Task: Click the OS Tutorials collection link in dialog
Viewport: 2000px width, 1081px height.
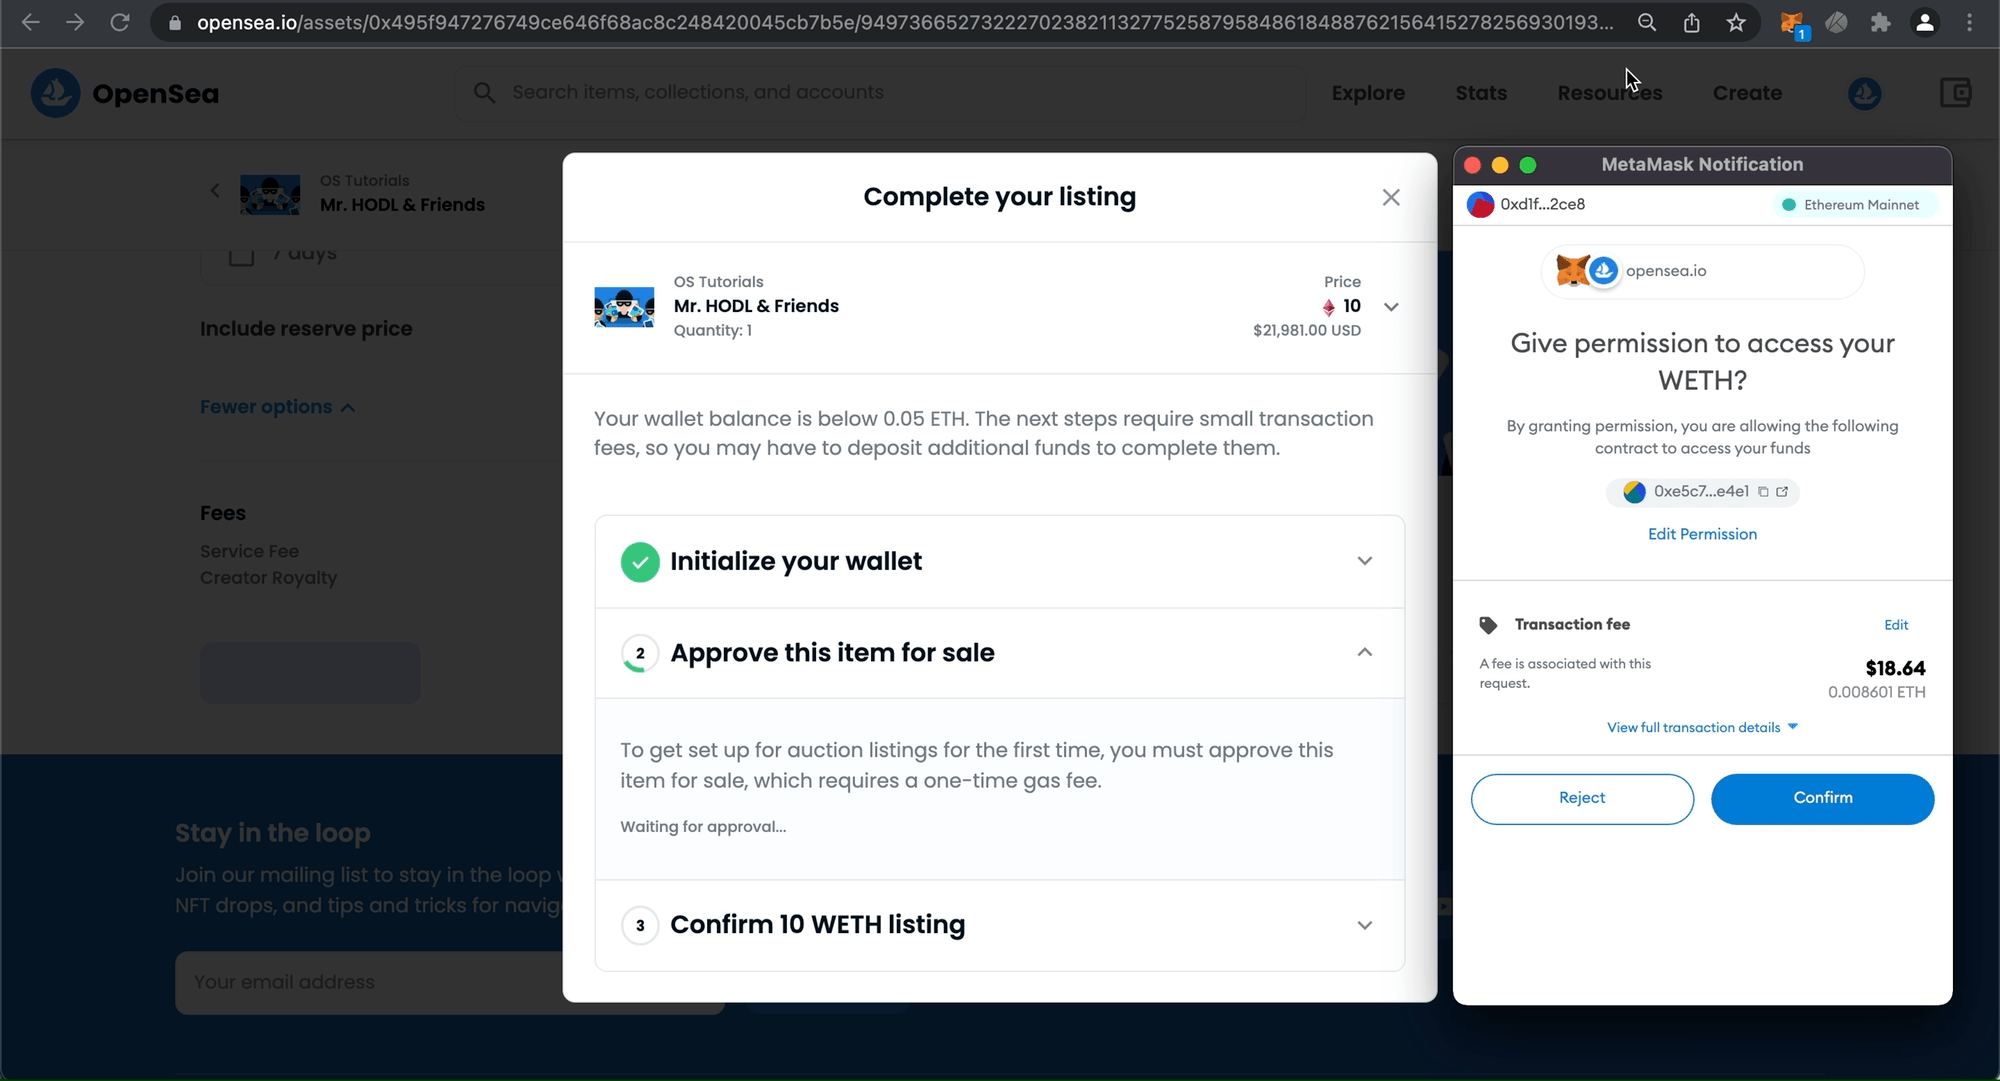Action: (x=718, y=282)
